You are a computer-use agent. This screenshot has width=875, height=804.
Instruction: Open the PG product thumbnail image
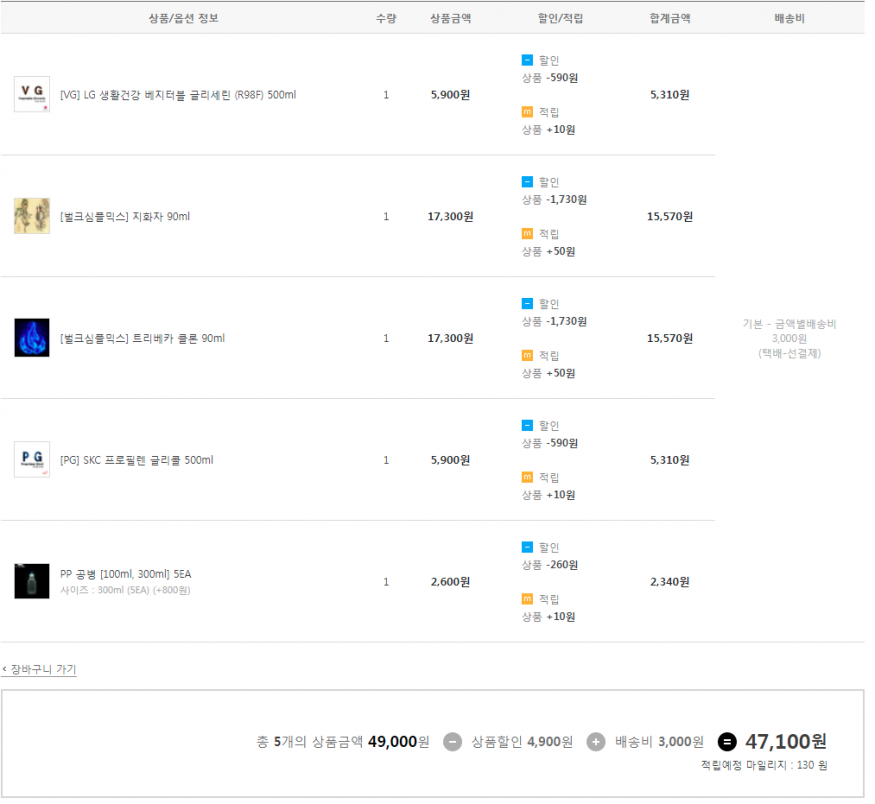tap(32, 460)
